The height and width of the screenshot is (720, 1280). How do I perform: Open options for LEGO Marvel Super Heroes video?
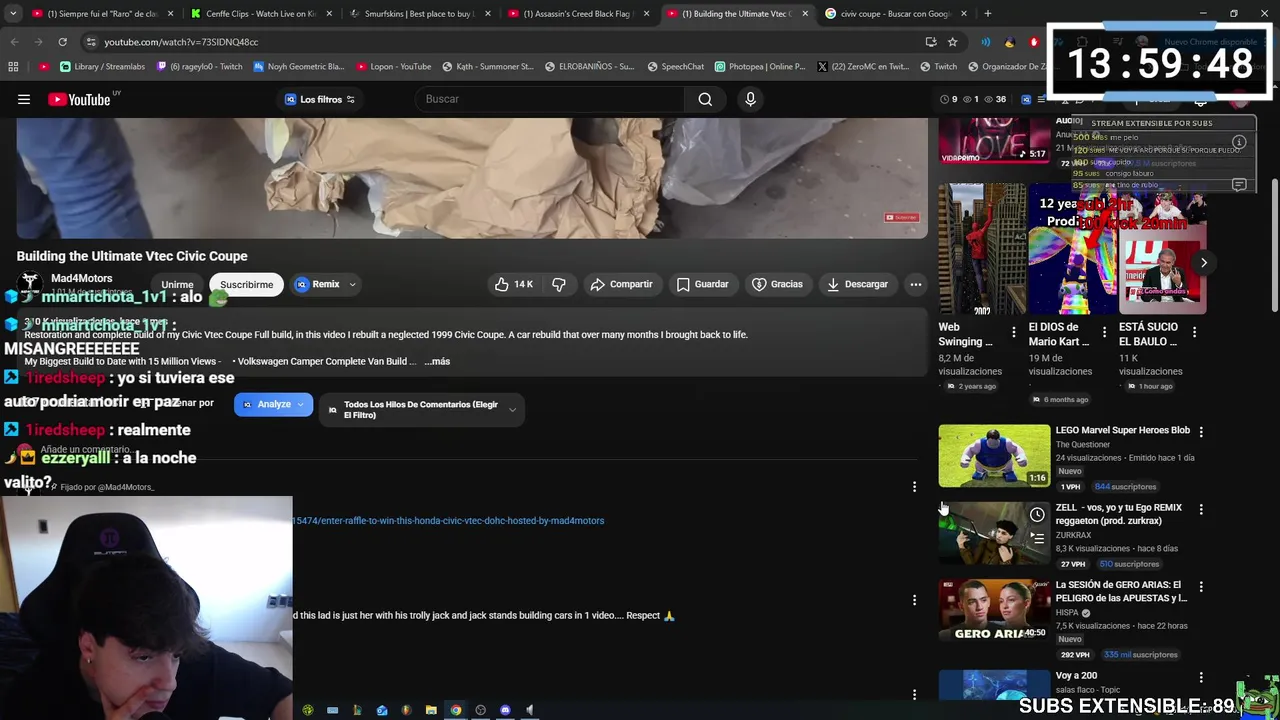point(1201,432)
